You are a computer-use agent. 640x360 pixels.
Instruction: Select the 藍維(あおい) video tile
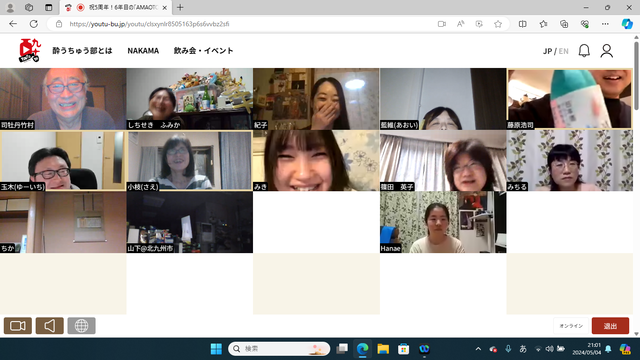click(443, 99)
